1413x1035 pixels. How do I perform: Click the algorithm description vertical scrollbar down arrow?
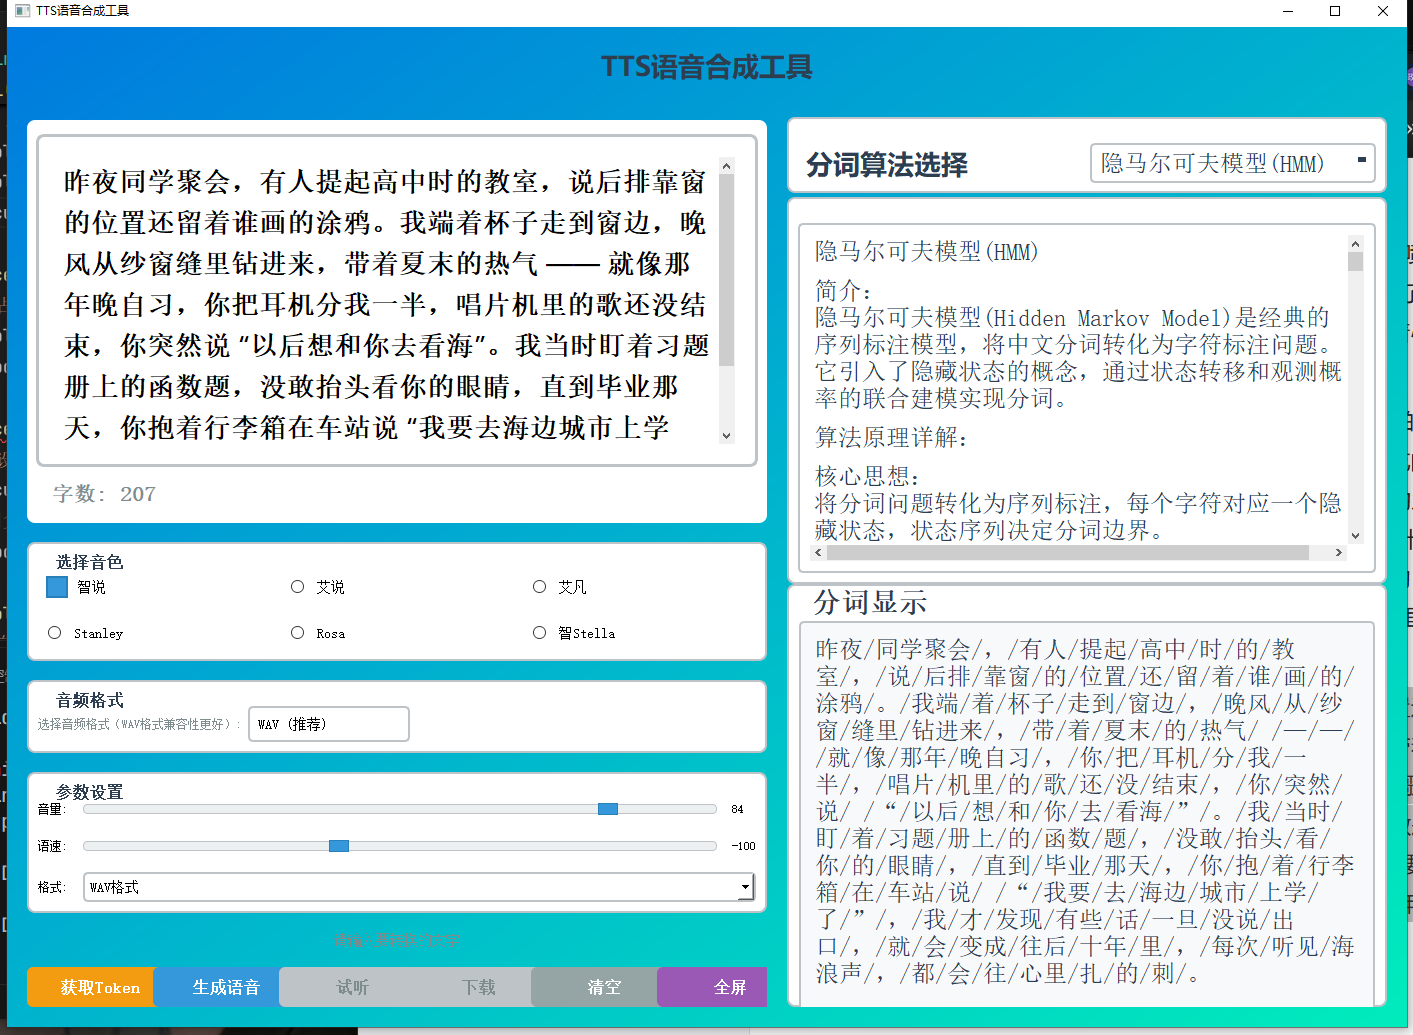click(x=1356, y=536)
